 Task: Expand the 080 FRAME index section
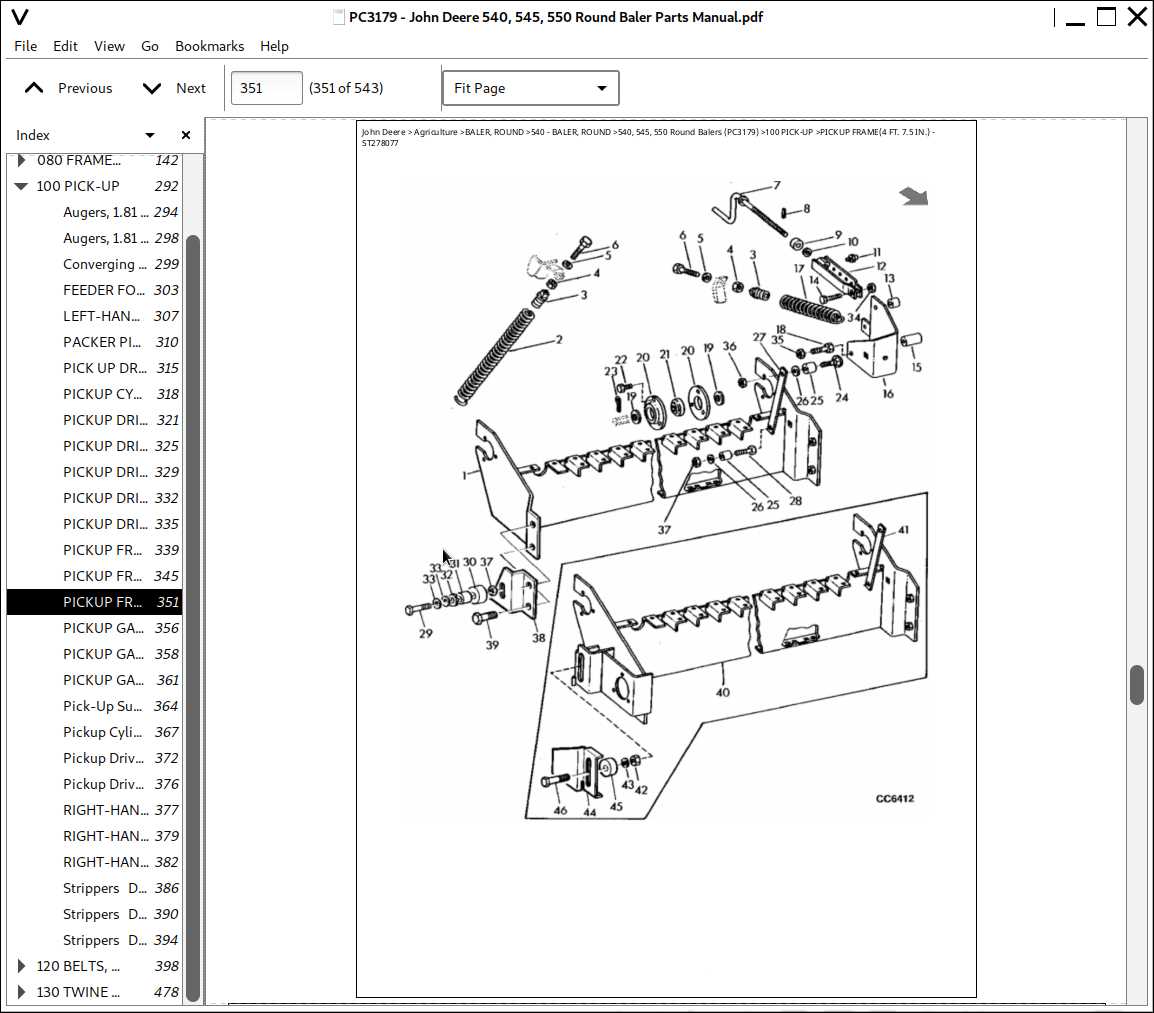pyautogui.click(x=21, y=160)
